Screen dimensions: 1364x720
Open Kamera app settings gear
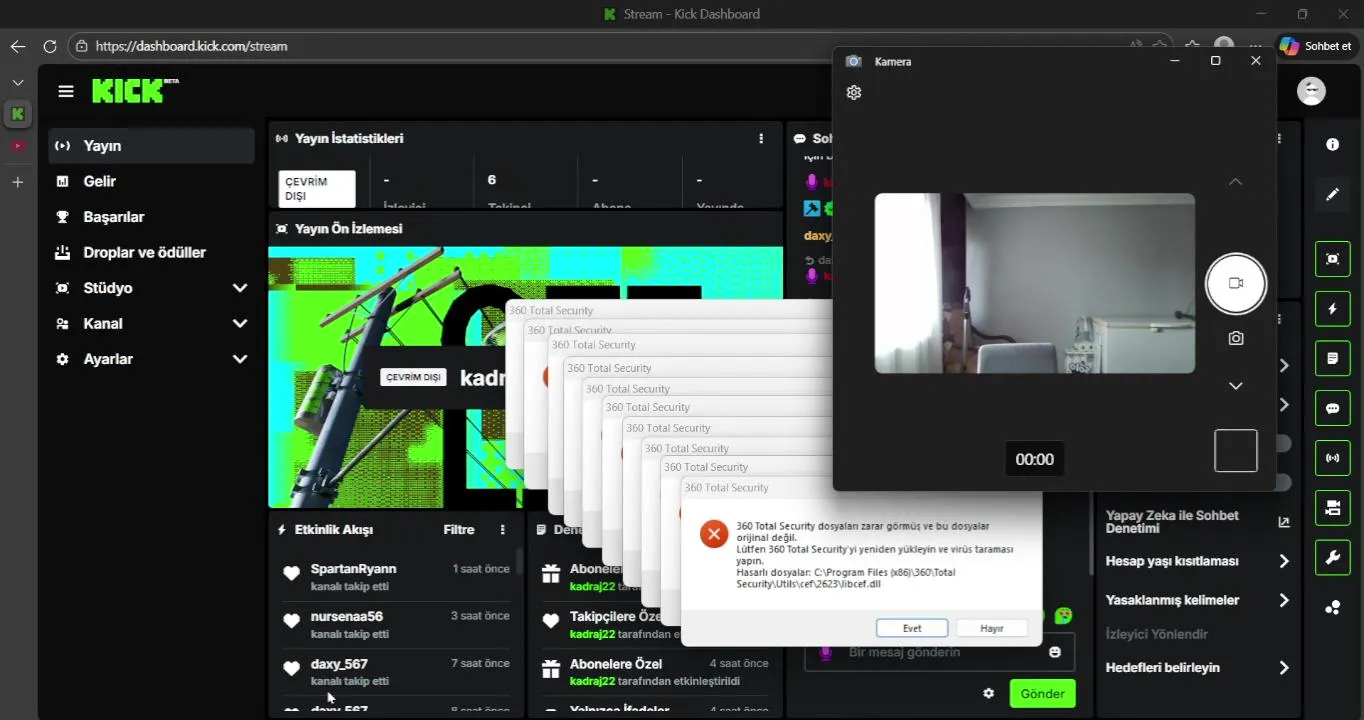pos(853,92)
